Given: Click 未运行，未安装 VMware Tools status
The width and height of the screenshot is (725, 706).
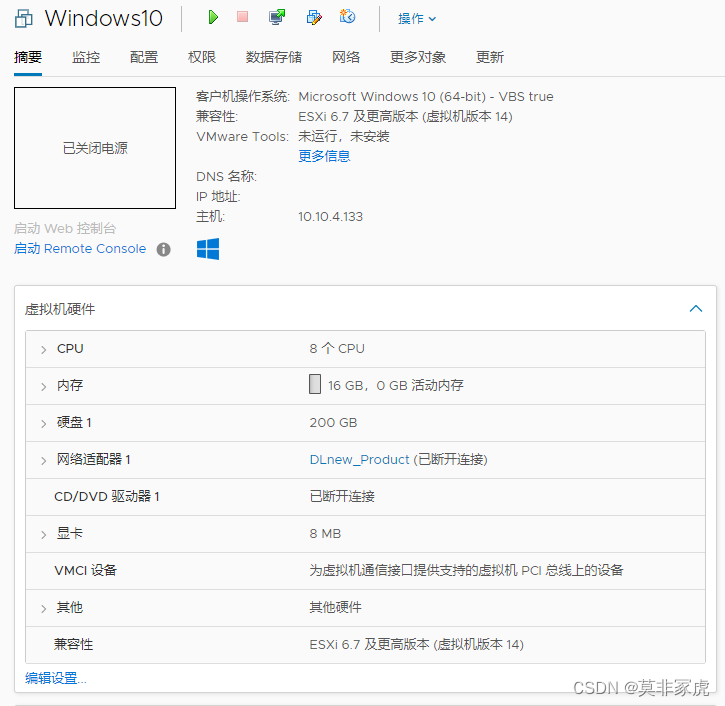Looking at the screenshot, I should point(344,136).
